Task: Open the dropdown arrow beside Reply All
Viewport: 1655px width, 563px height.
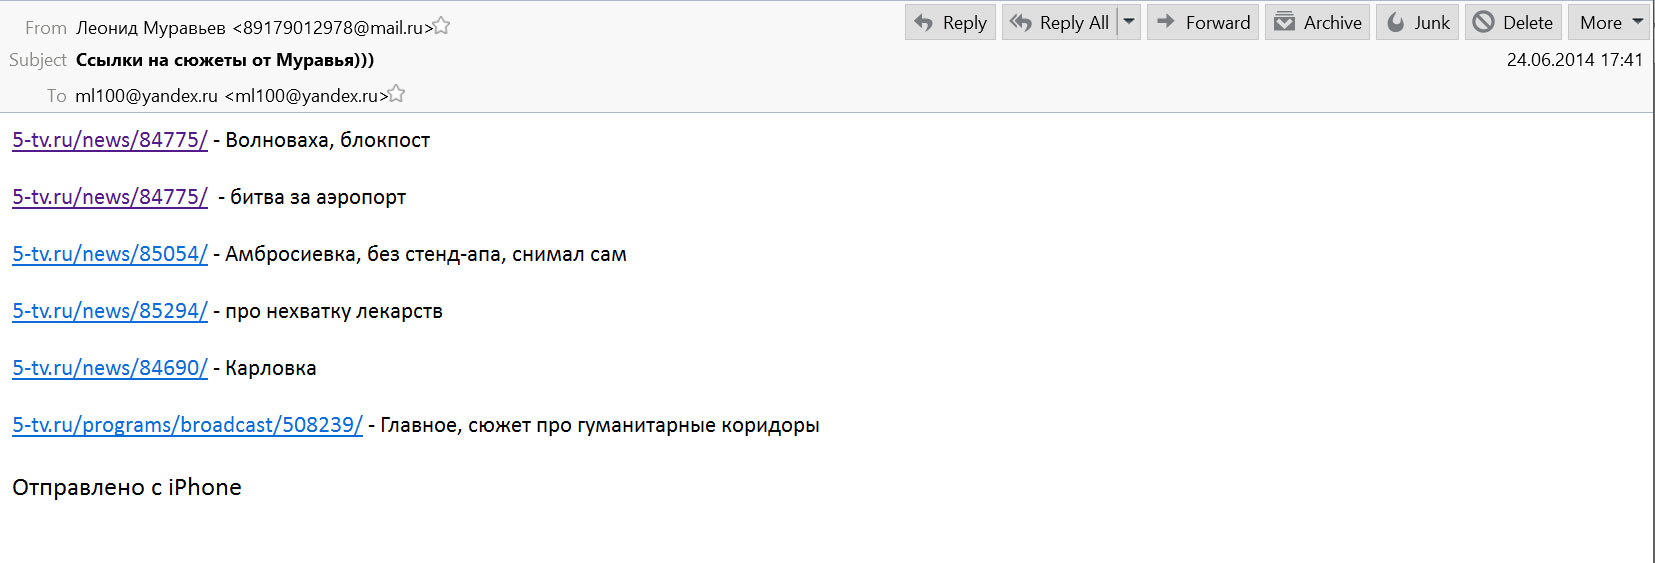Action: [x=1129, y=22]
